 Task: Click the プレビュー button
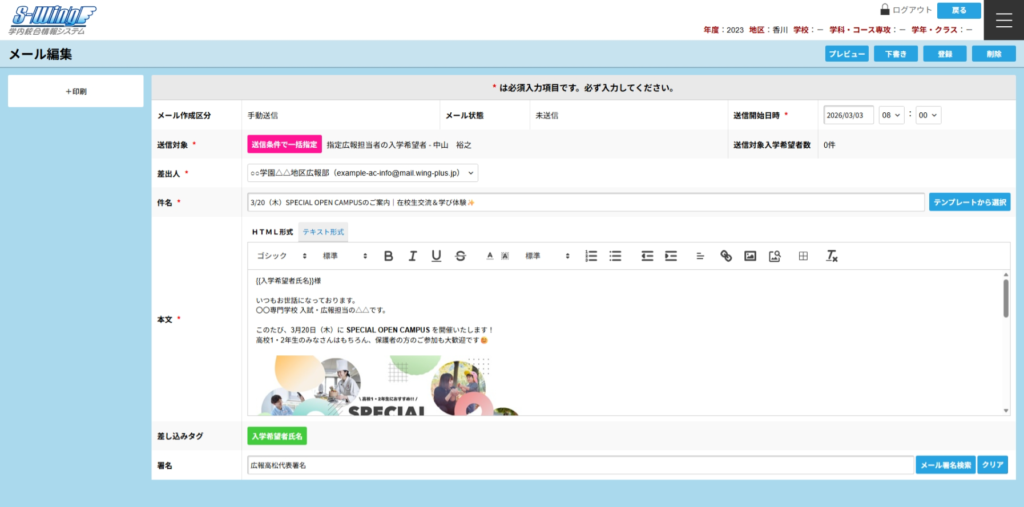point(846,54)
